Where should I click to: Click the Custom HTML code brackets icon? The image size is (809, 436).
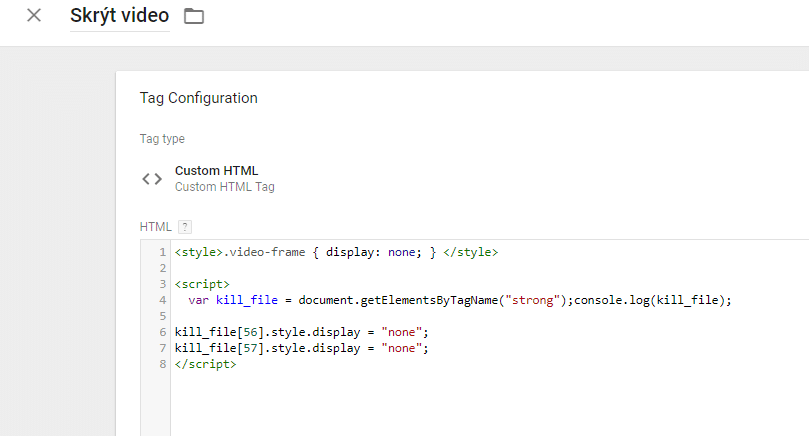[152, 179]
